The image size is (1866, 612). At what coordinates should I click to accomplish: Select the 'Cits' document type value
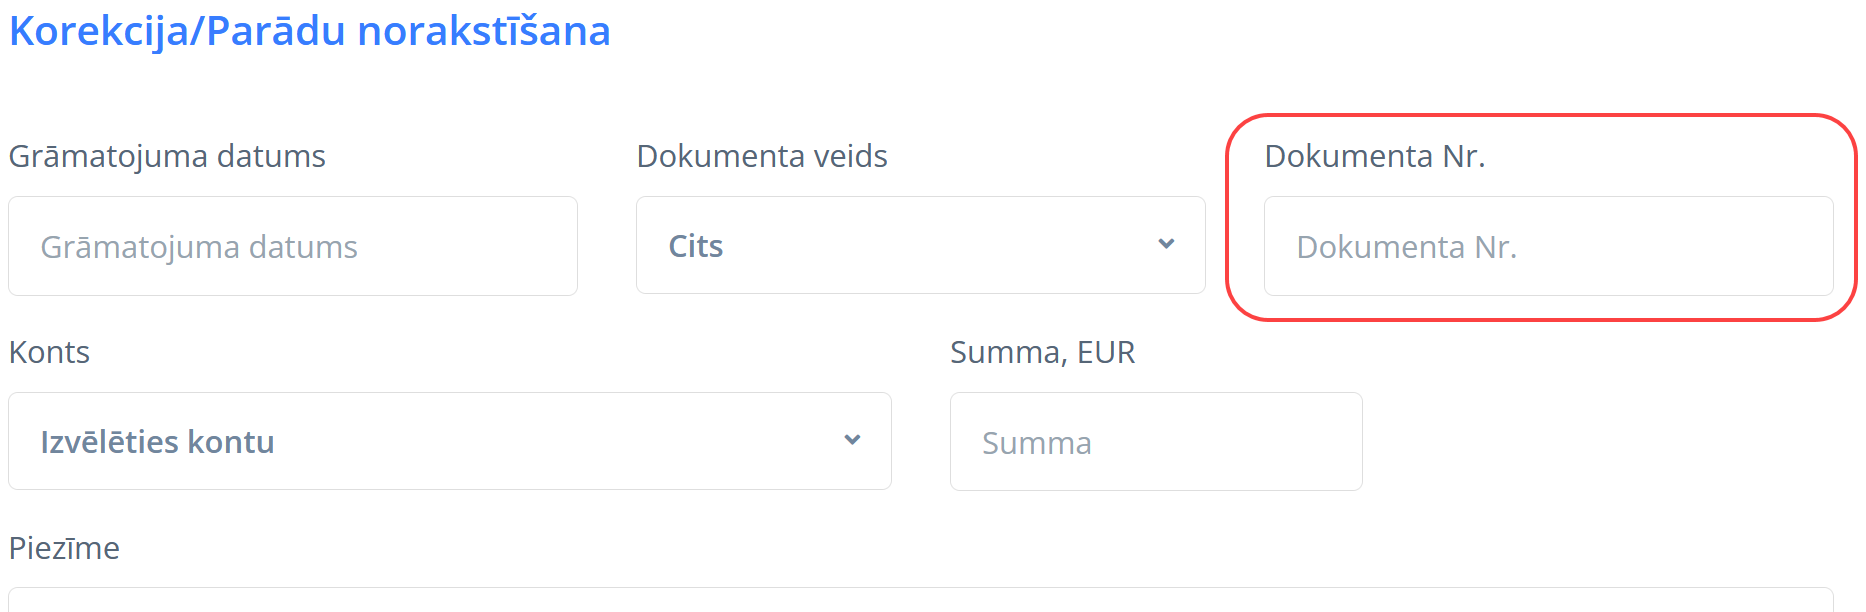point(696,246)
